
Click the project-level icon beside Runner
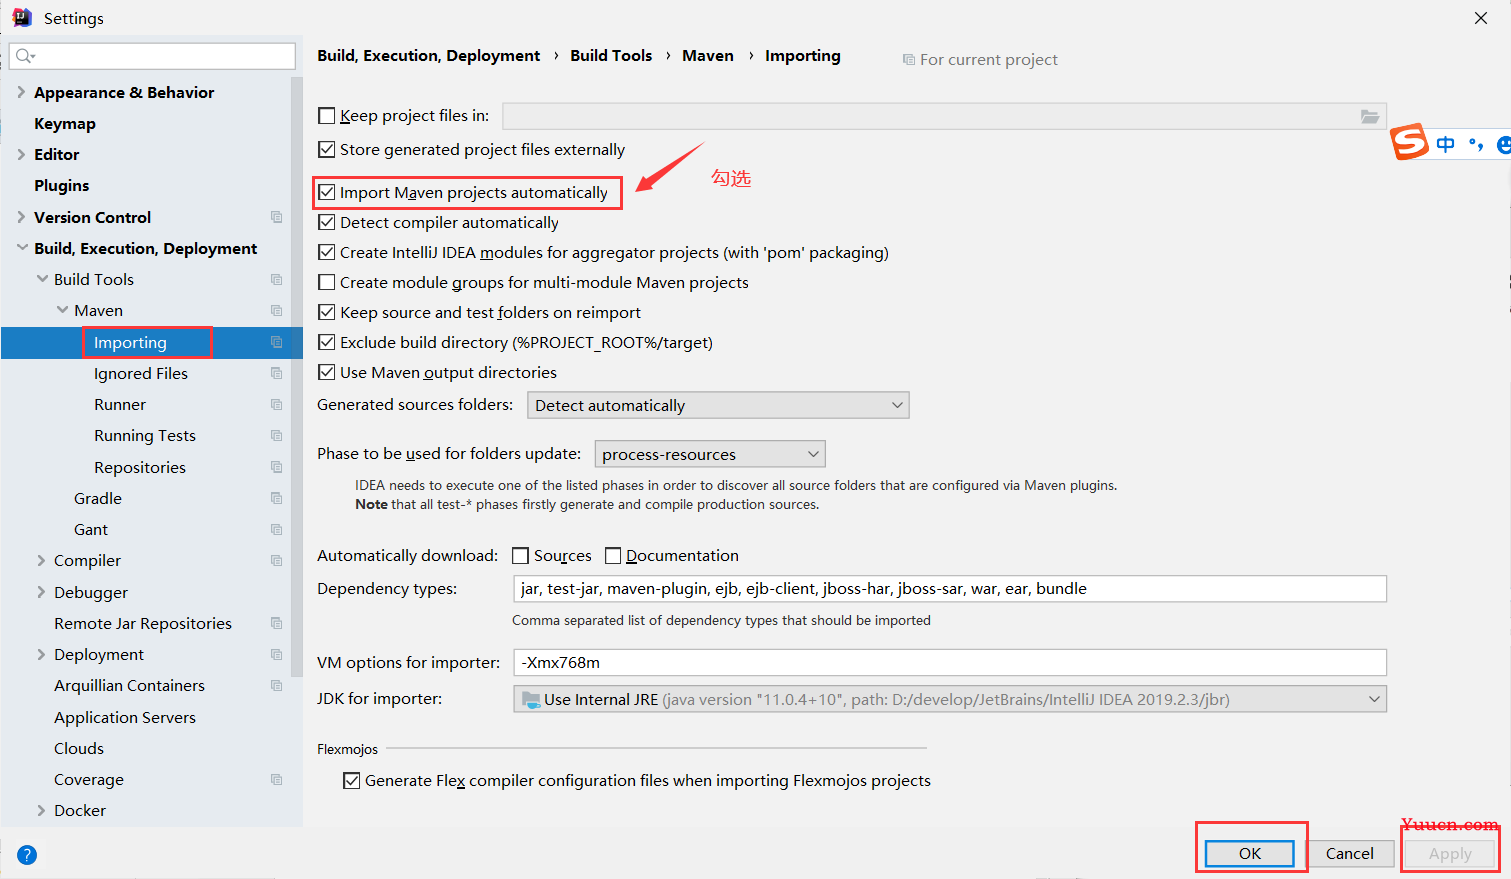[x=277, y=404]
